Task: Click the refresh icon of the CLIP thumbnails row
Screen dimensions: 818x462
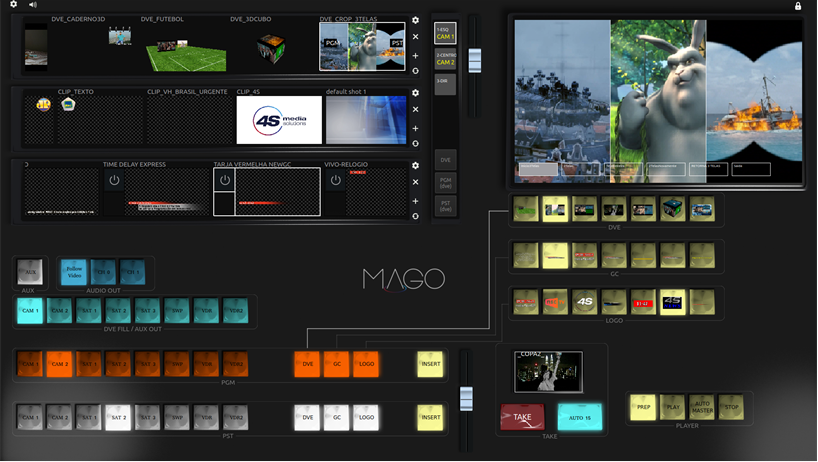Action: (415, 143)
